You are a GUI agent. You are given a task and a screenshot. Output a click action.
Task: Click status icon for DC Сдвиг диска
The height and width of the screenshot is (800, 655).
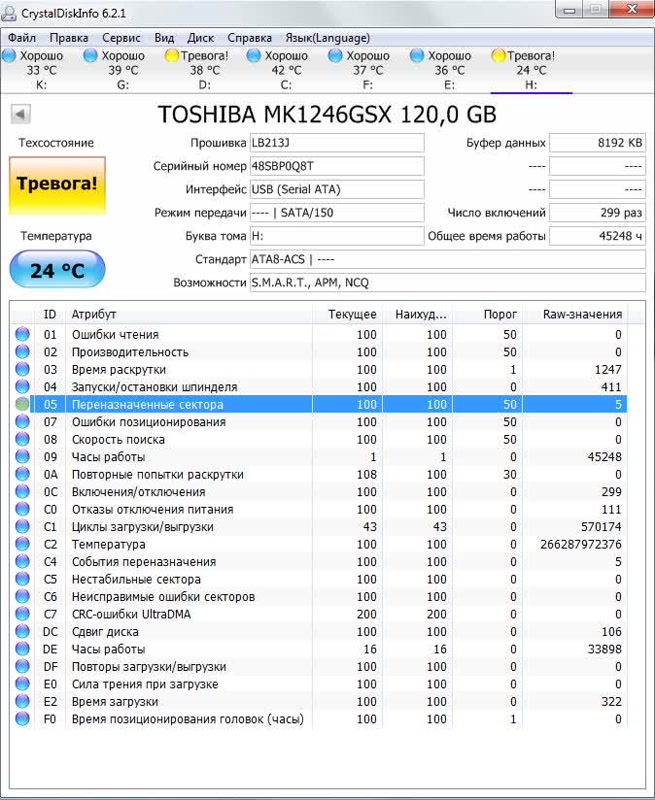[x=22, y=631]
